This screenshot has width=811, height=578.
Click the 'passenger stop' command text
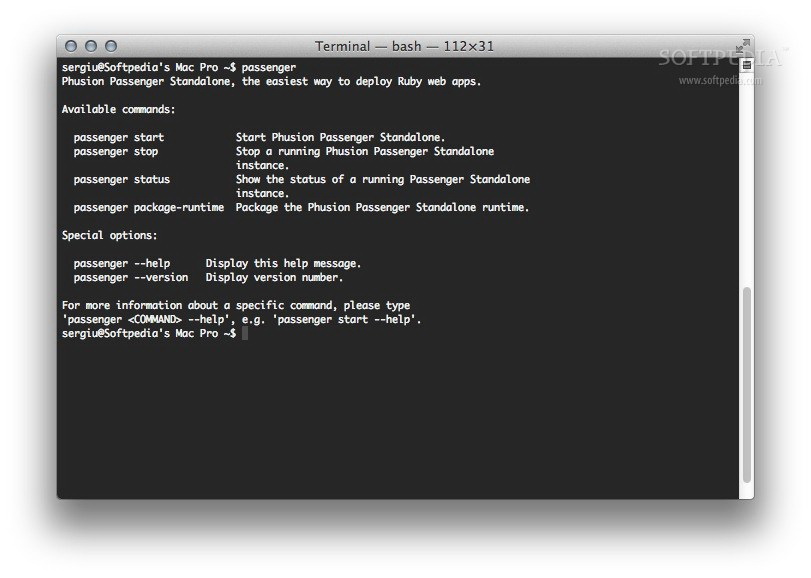116,151
